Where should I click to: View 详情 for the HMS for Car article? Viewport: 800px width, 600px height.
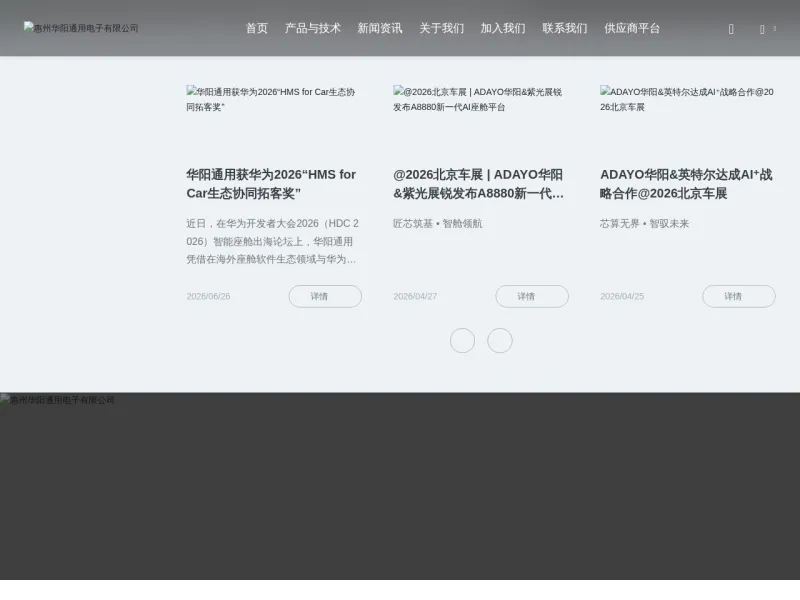325,296
